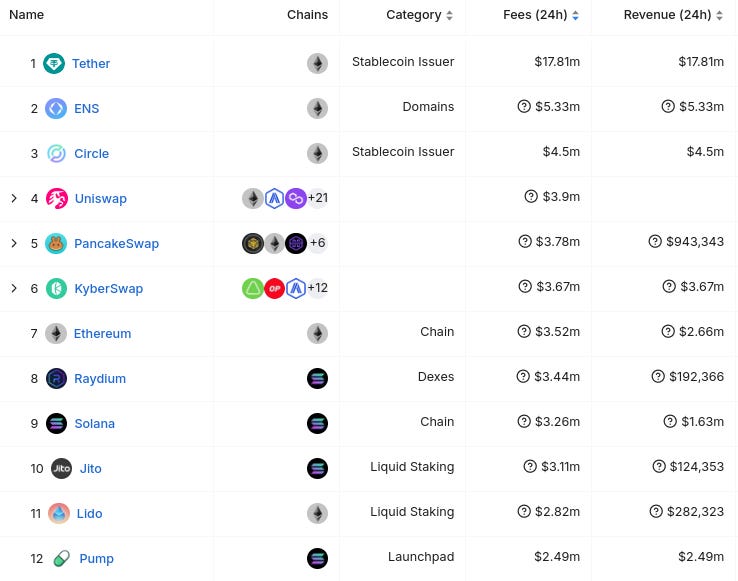Click Solana chain icon in Raydium row
738x581 pixels.
coord(318,379)
